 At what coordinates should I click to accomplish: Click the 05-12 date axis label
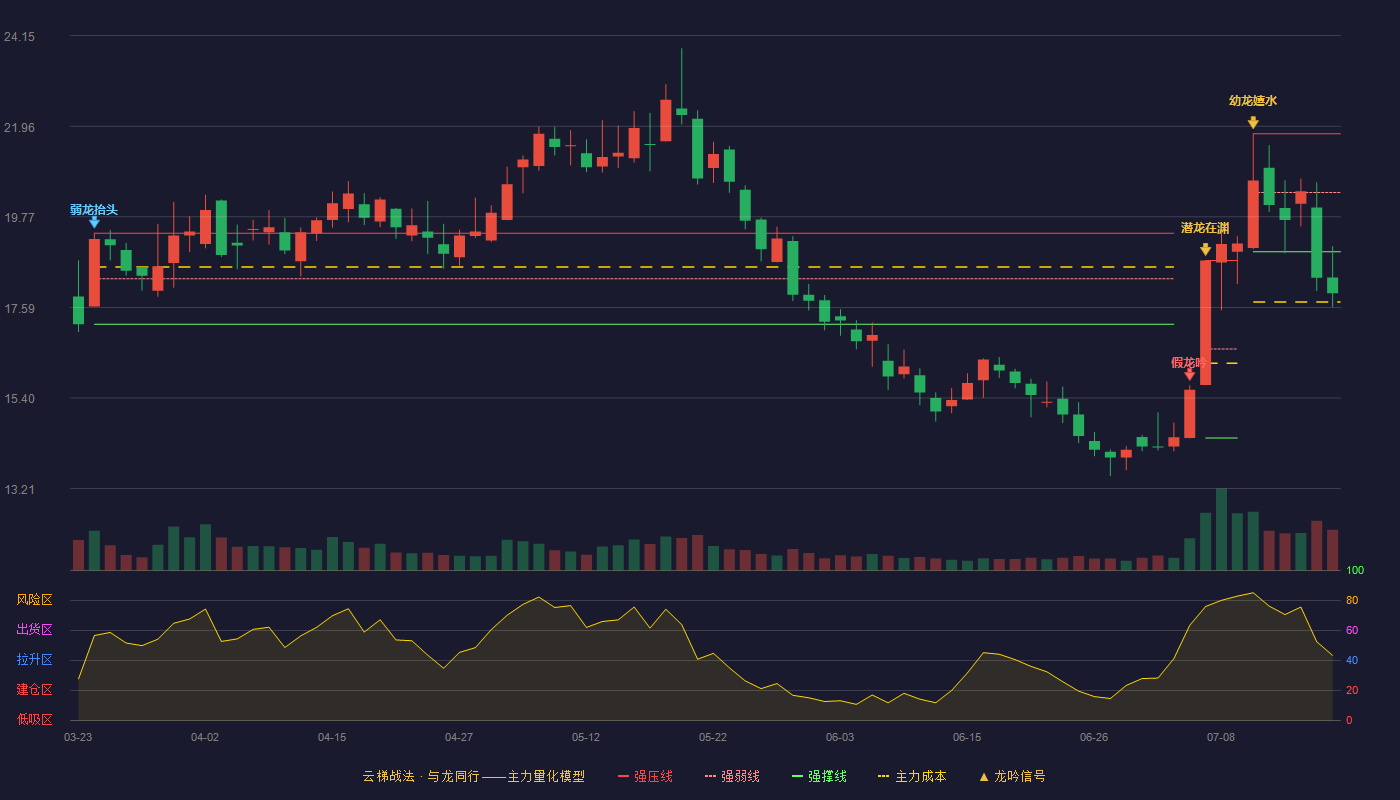point(586,737)
